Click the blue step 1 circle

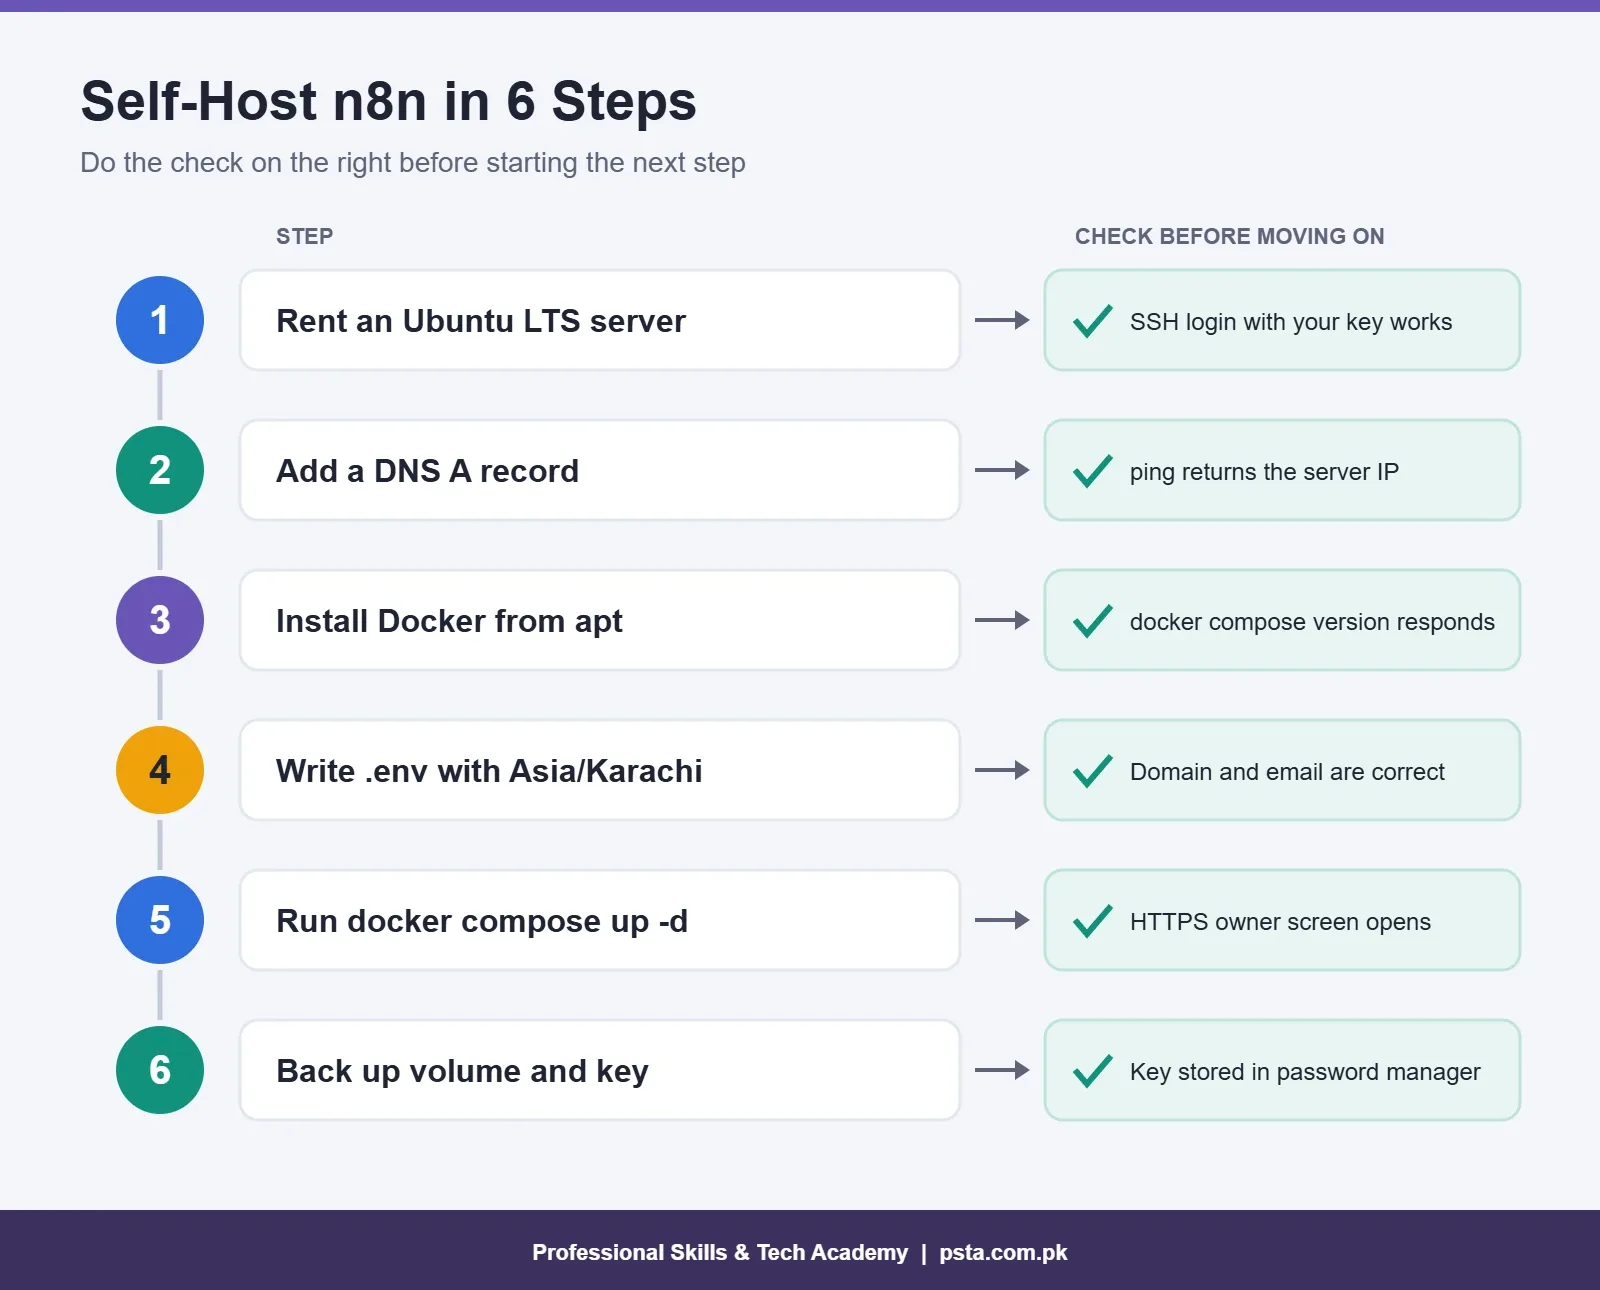click(x=160, y=320)
